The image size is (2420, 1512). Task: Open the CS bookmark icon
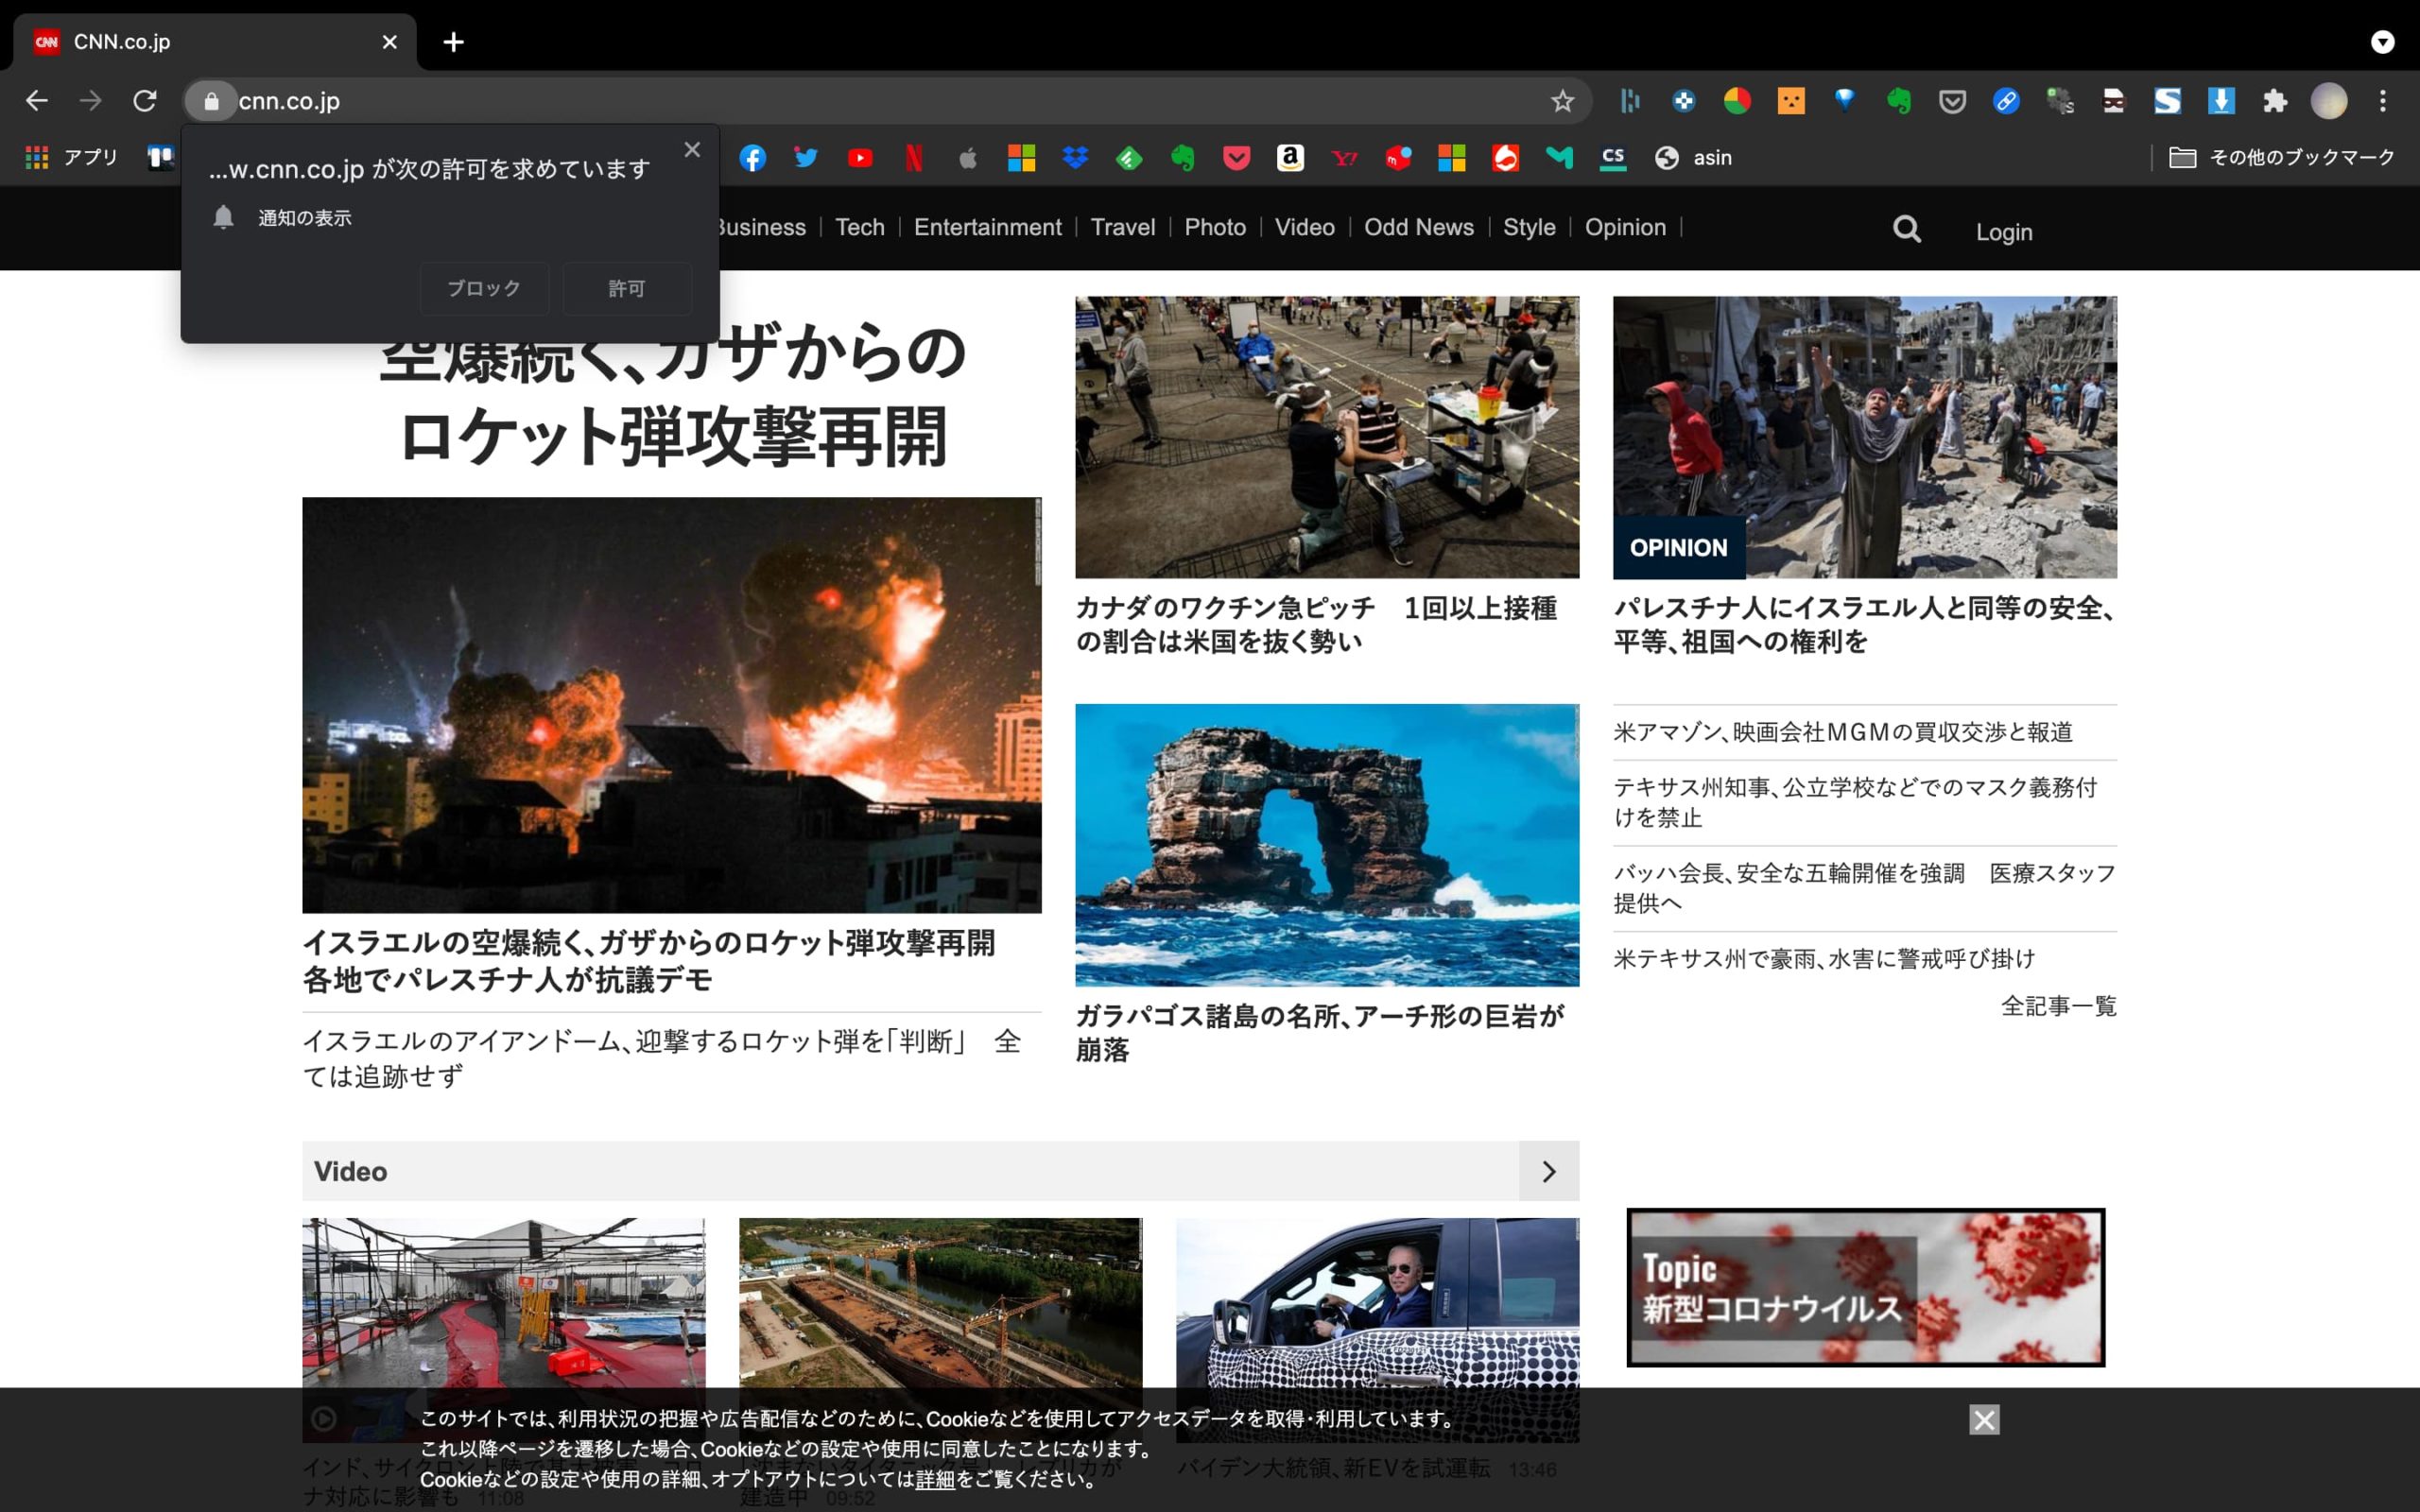[x=1613, y=158]
